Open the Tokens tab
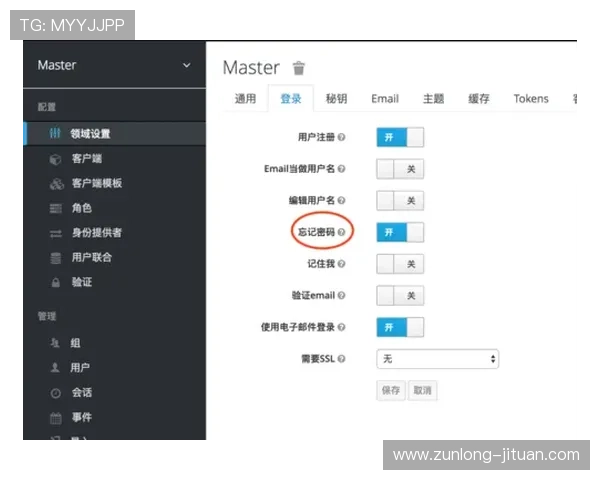 (531, 99)
